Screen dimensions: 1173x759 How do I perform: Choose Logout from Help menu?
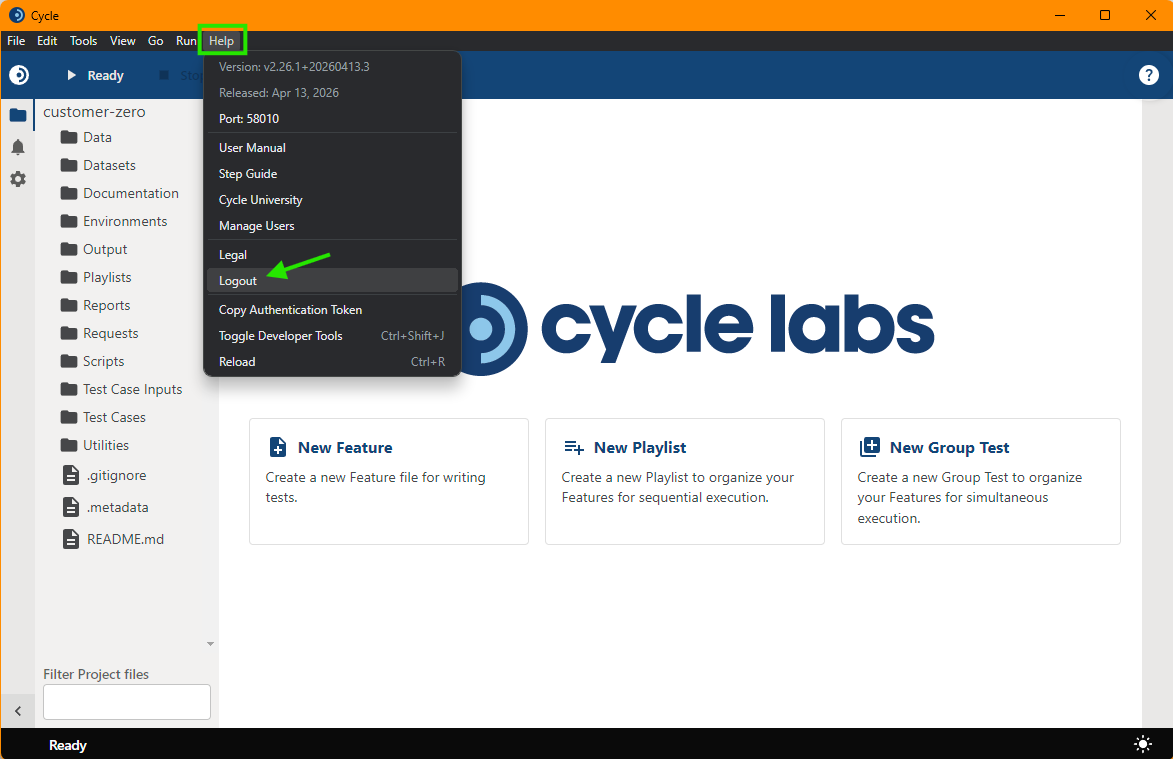pyautogui.click(x=332, y=280)
